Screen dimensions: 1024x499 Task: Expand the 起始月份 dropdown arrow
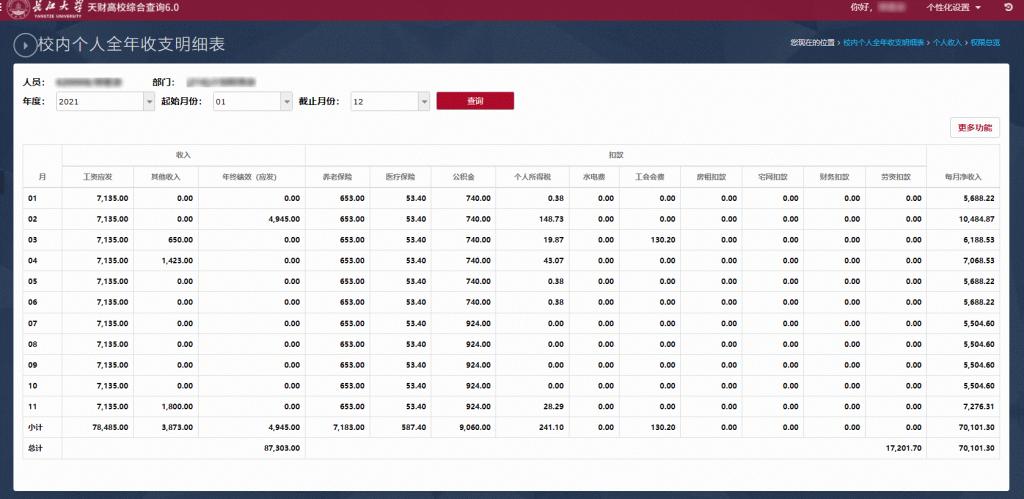(286, 102)
